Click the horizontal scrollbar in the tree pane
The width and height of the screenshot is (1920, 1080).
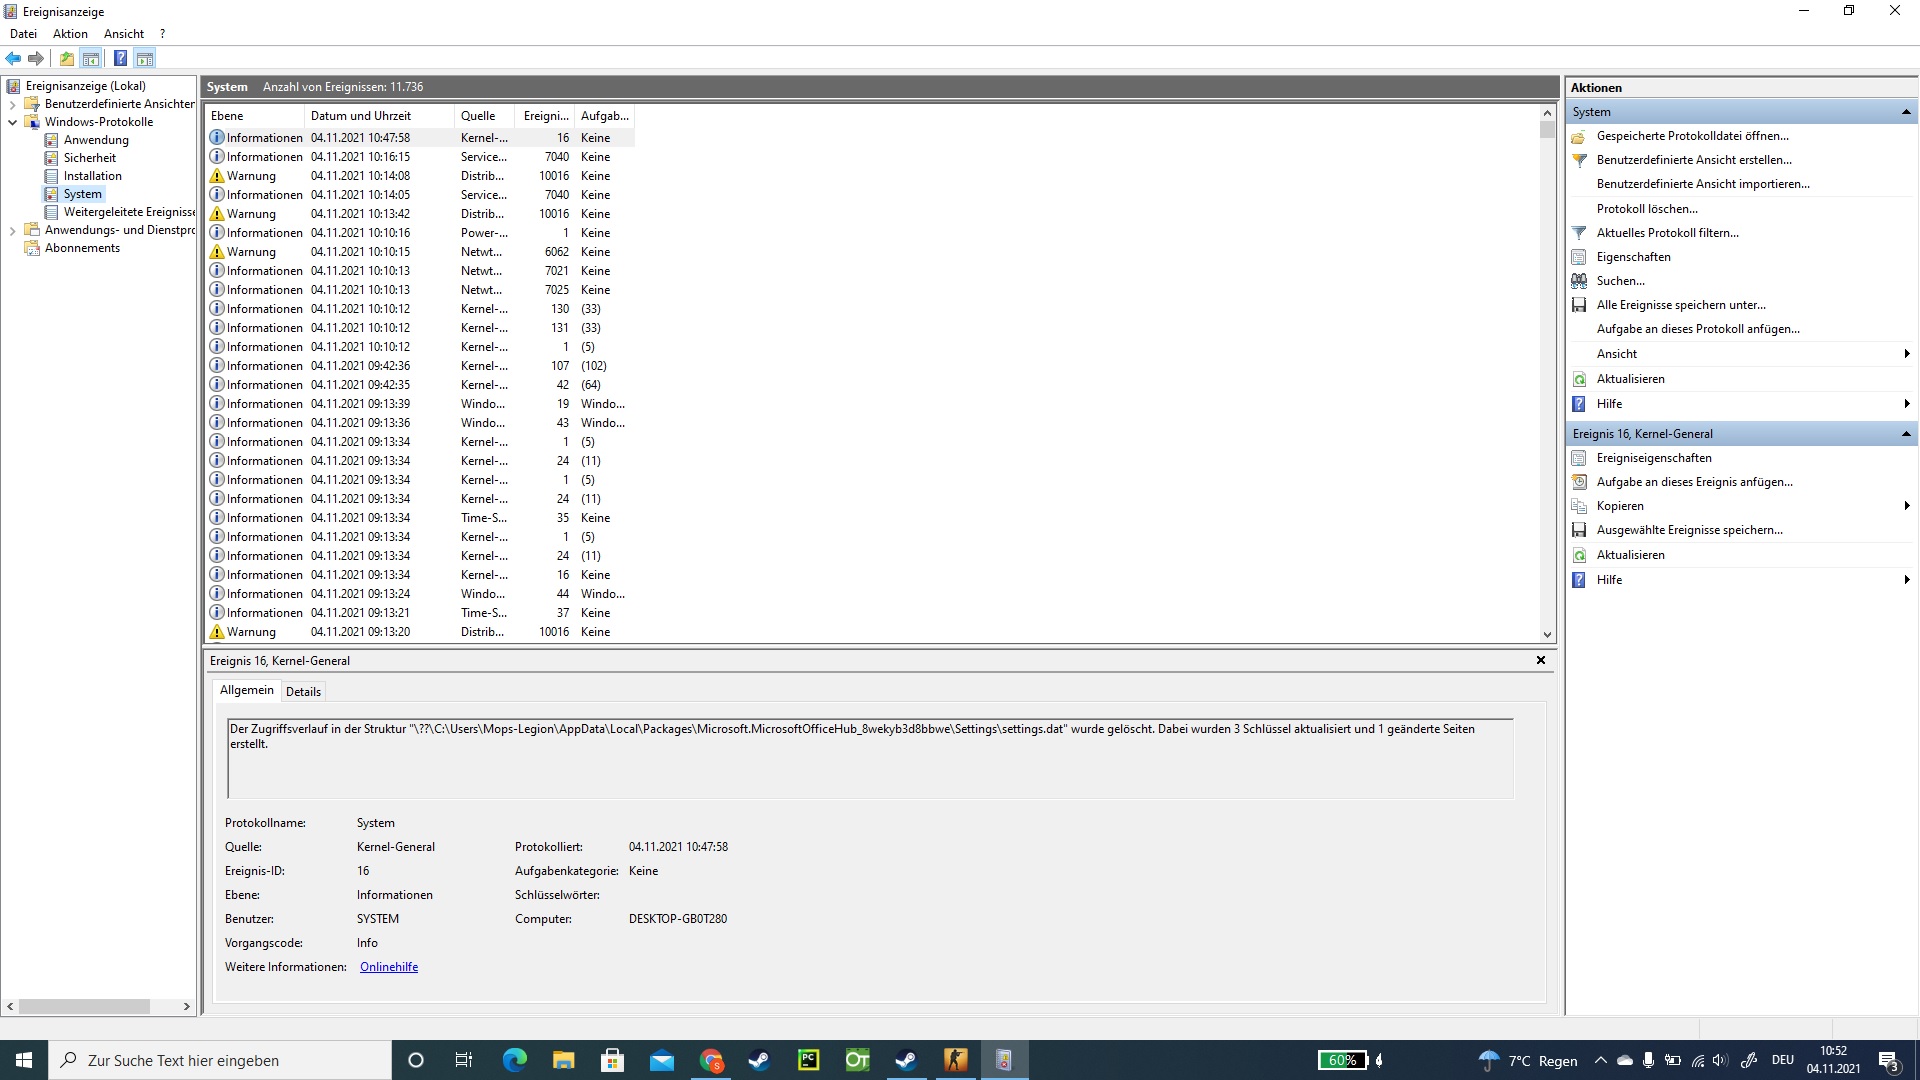pyautogui.click(x=84, y=1006)
